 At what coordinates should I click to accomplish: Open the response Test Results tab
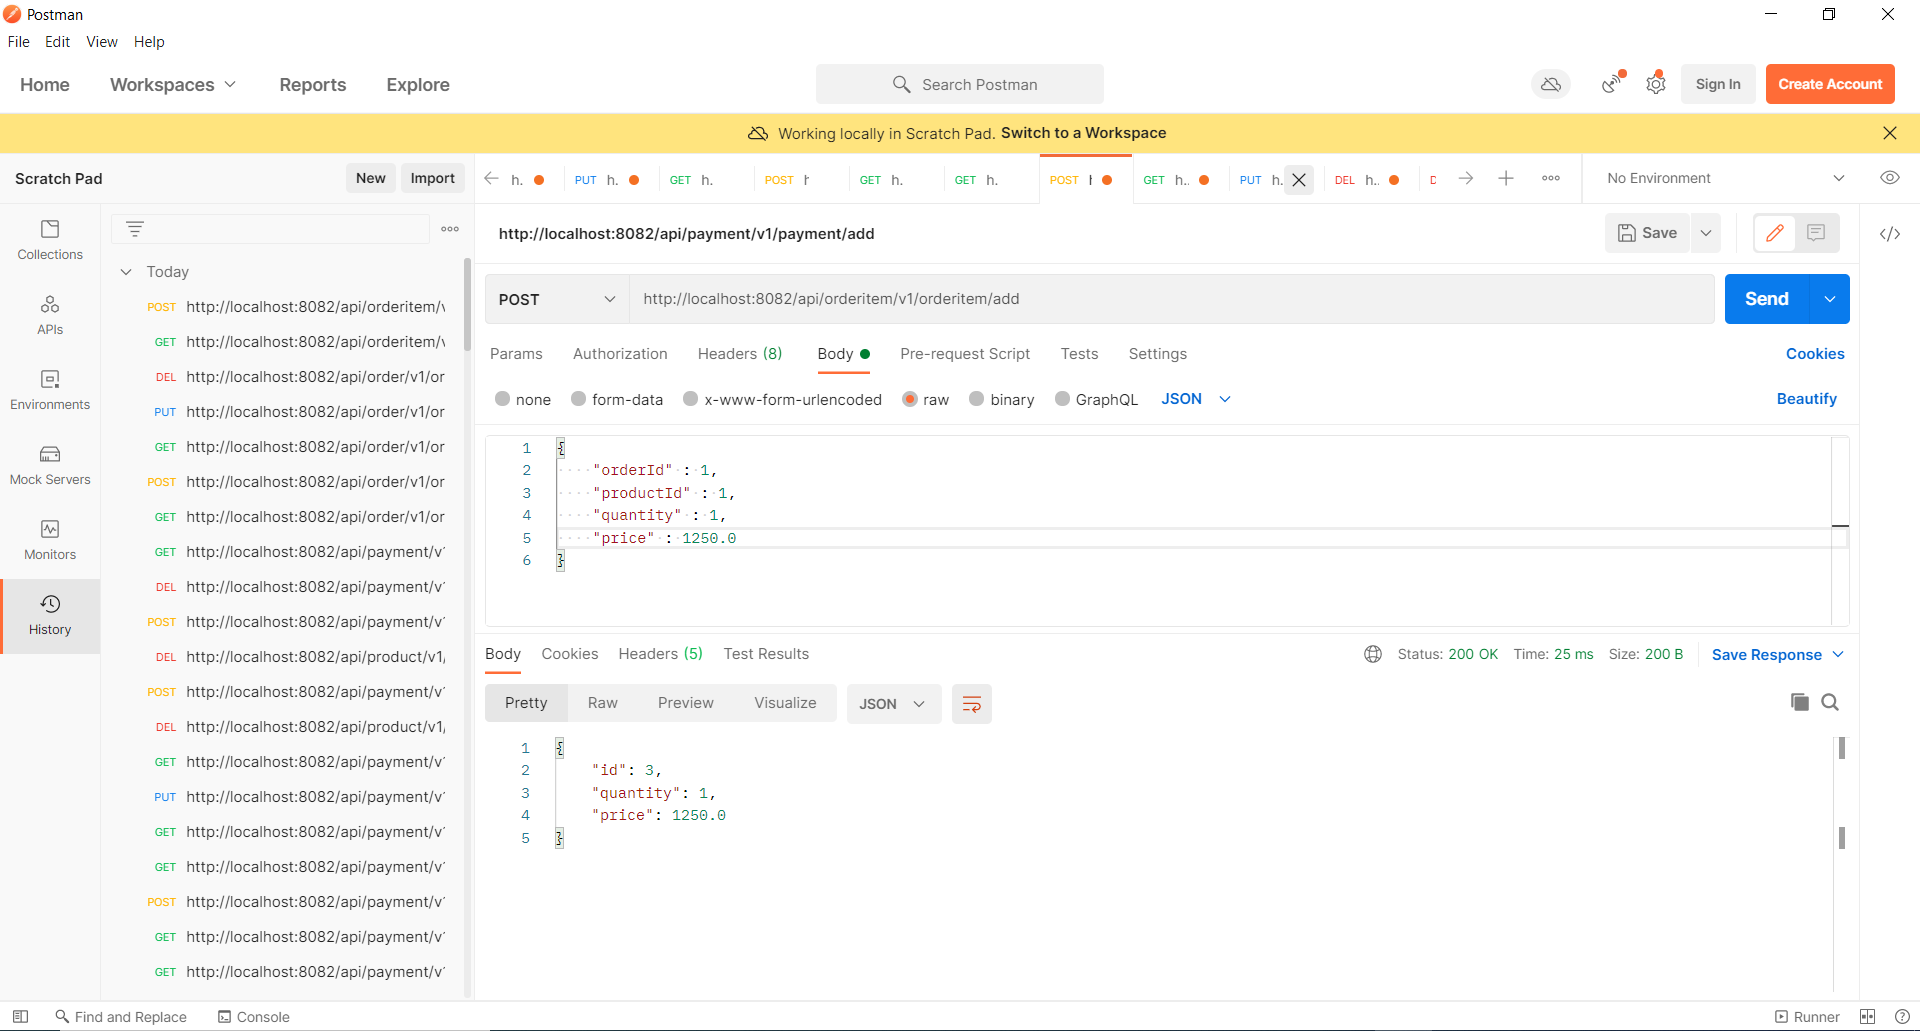[x=766, y=654]
